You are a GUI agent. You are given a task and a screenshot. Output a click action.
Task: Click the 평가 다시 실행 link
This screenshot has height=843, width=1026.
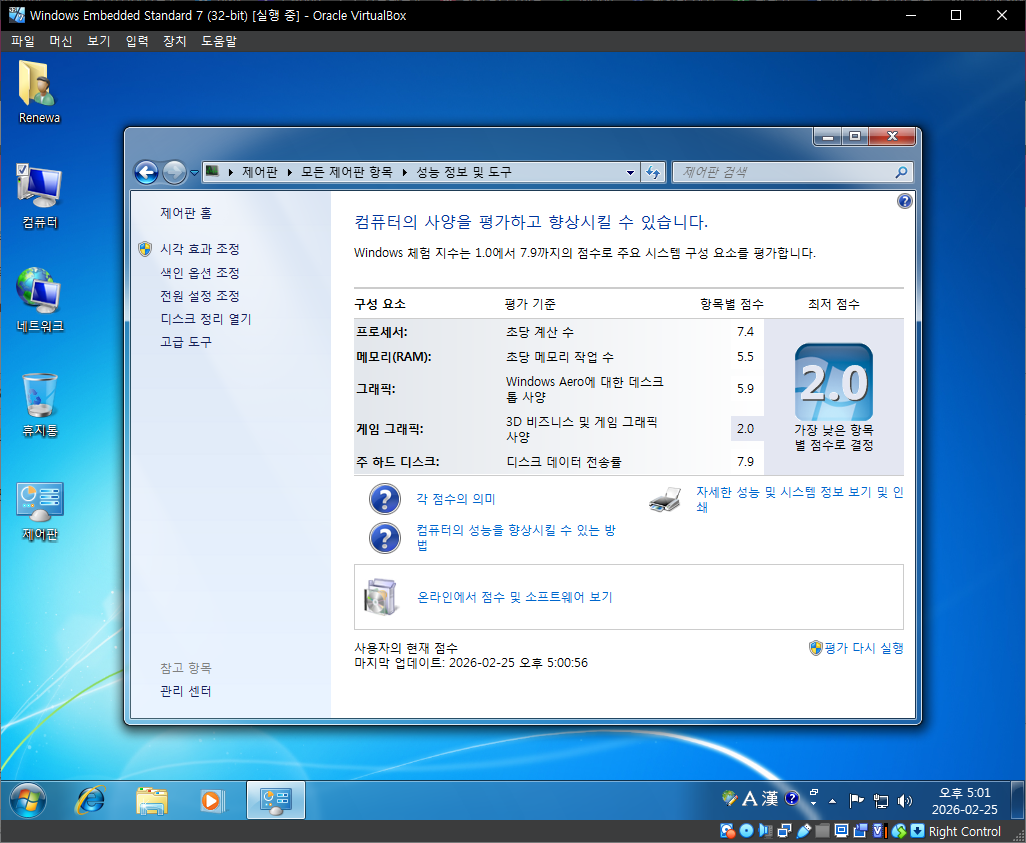[x=863, y=648]
